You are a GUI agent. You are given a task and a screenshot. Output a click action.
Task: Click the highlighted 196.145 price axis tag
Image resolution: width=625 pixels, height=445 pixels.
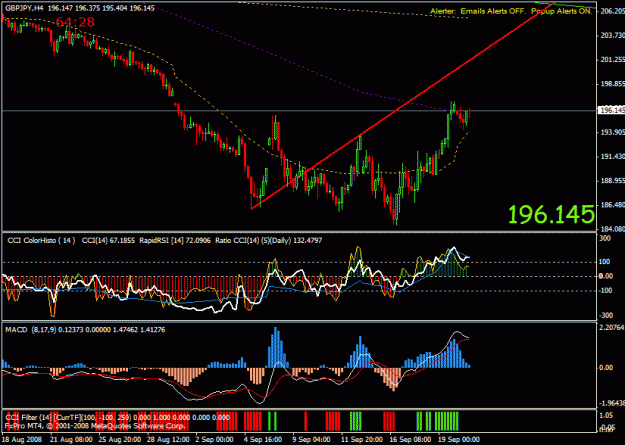611,110
